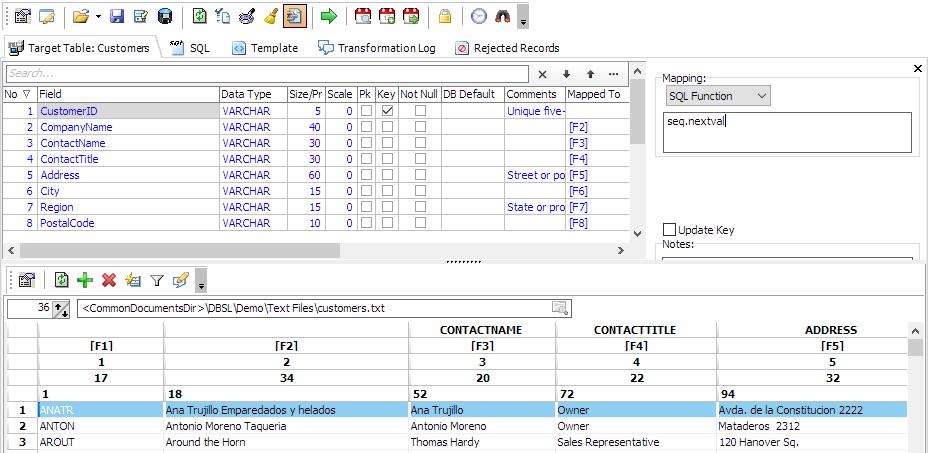
Task: Run transformation with the green arrow
Action: (328, 17)
